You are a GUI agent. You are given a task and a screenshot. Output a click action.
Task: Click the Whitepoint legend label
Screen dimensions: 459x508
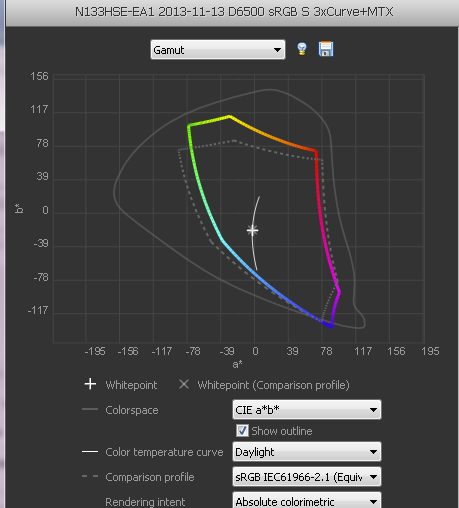pos(131,385)
